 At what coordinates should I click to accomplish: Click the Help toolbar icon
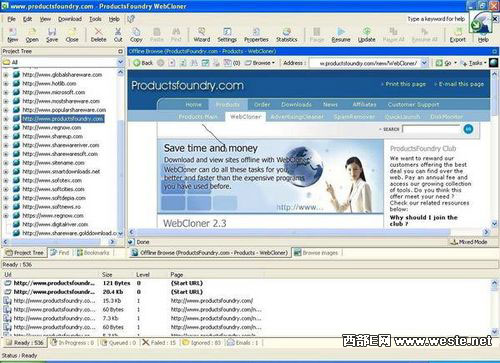483,37
